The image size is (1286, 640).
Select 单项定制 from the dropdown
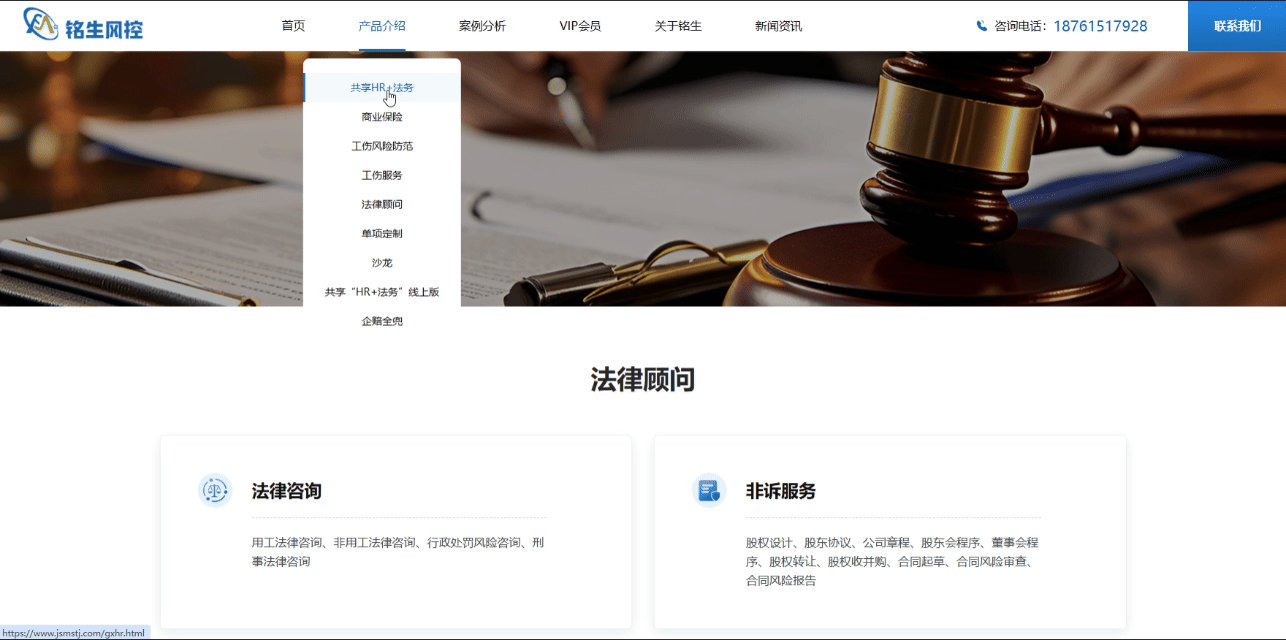point(381,232)
